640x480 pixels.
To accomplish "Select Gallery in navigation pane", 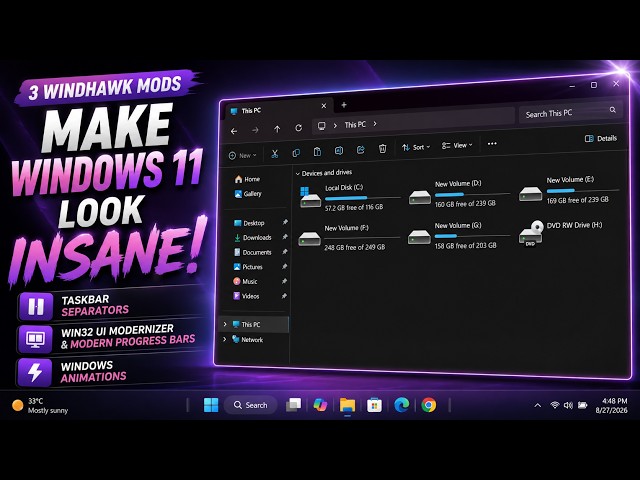I will (248, 193).
